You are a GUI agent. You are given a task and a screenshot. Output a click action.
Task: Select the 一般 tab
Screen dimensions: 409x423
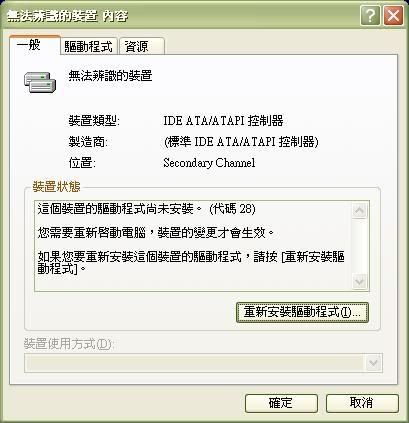coord(35,44)
